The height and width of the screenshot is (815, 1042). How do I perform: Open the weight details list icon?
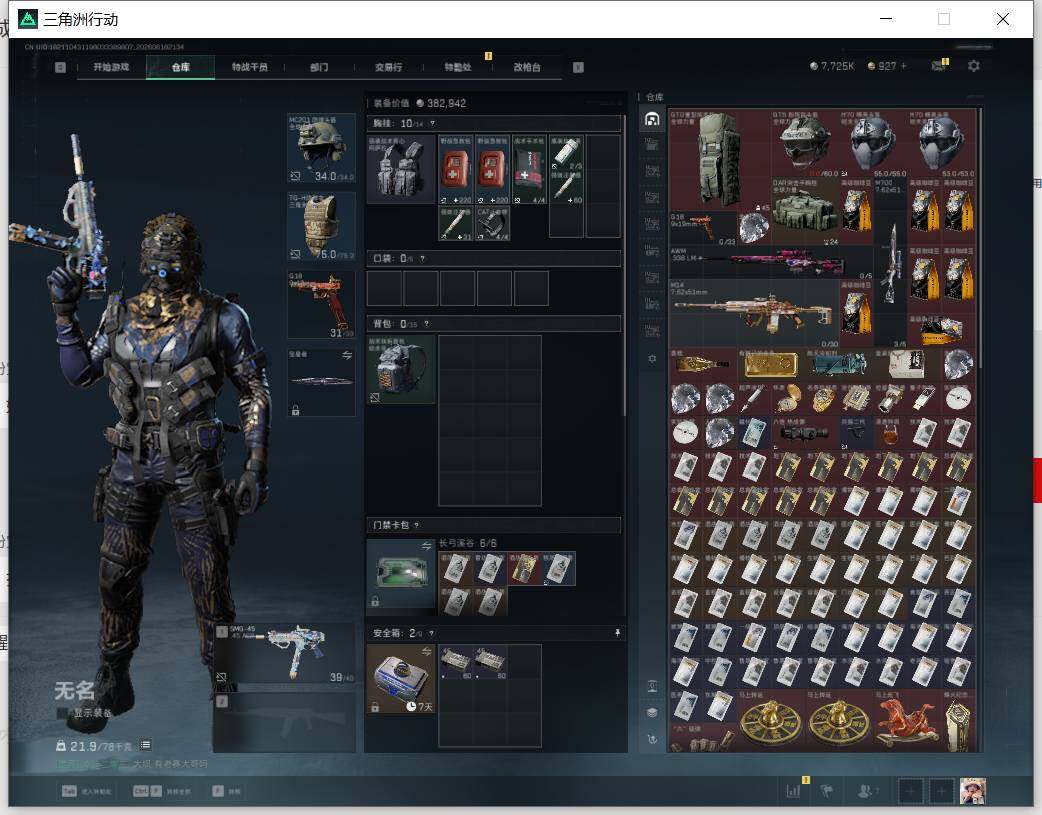click(x=145, y=745)
